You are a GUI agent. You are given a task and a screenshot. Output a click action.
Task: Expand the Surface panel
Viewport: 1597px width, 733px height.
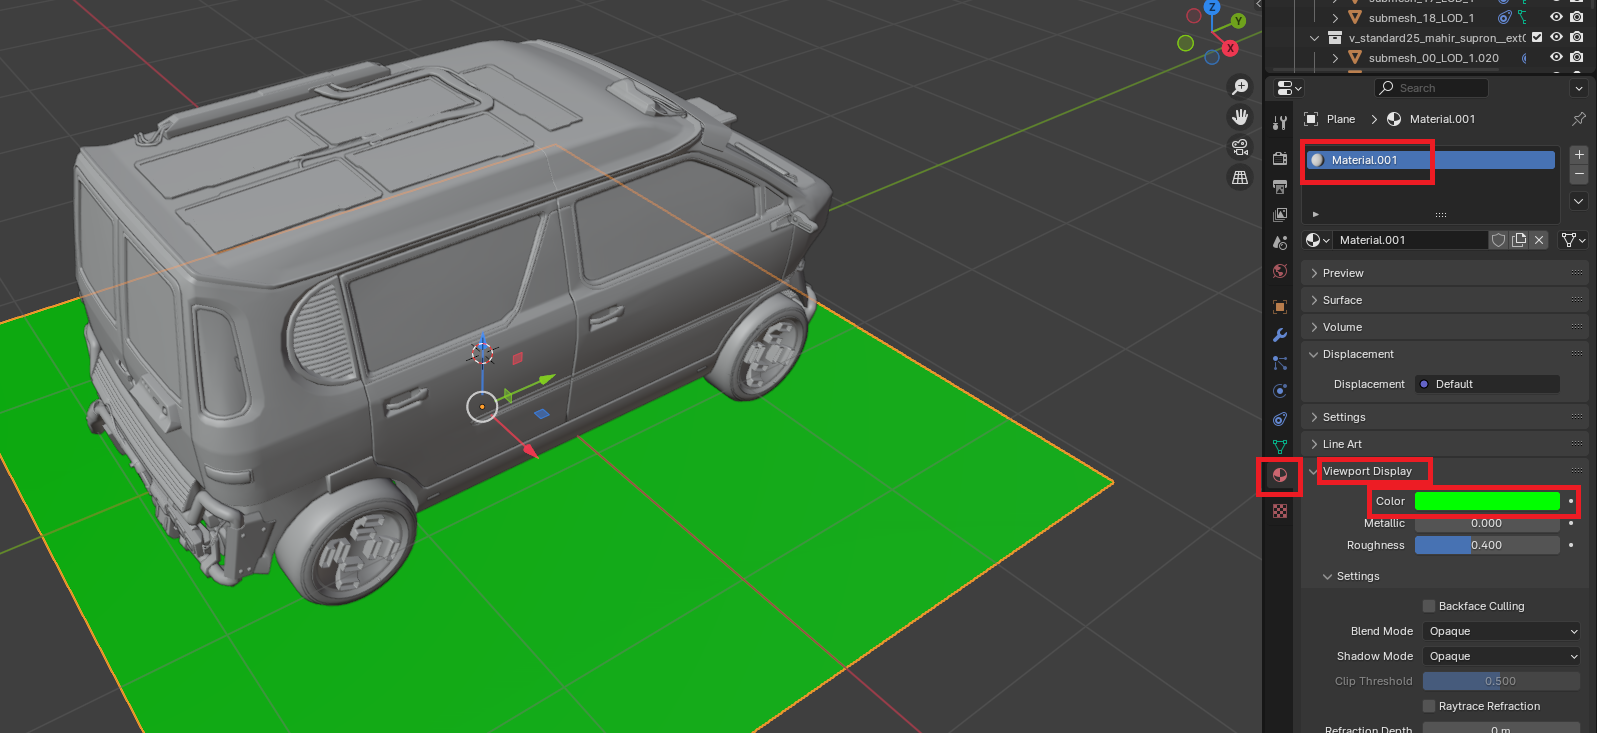pyautogui.click(x=1342, y=300)
